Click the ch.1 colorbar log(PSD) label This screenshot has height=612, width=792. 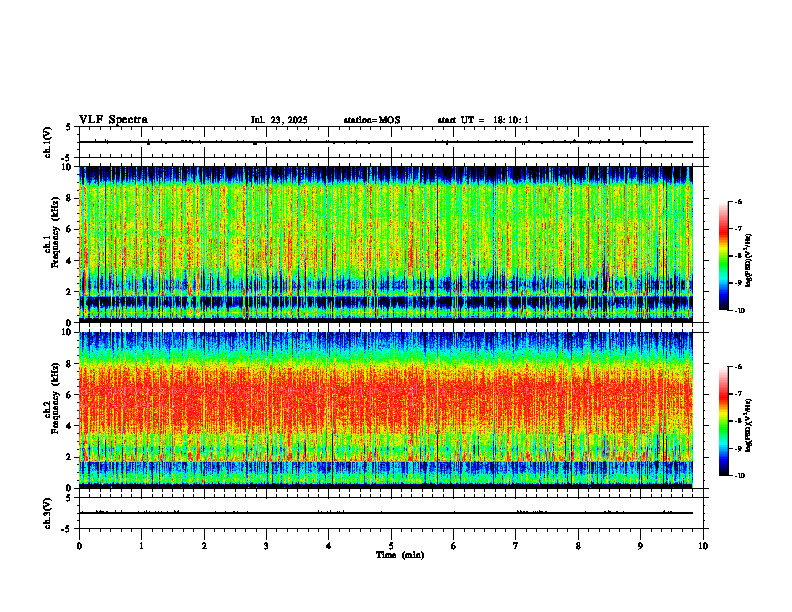(749, 261)
